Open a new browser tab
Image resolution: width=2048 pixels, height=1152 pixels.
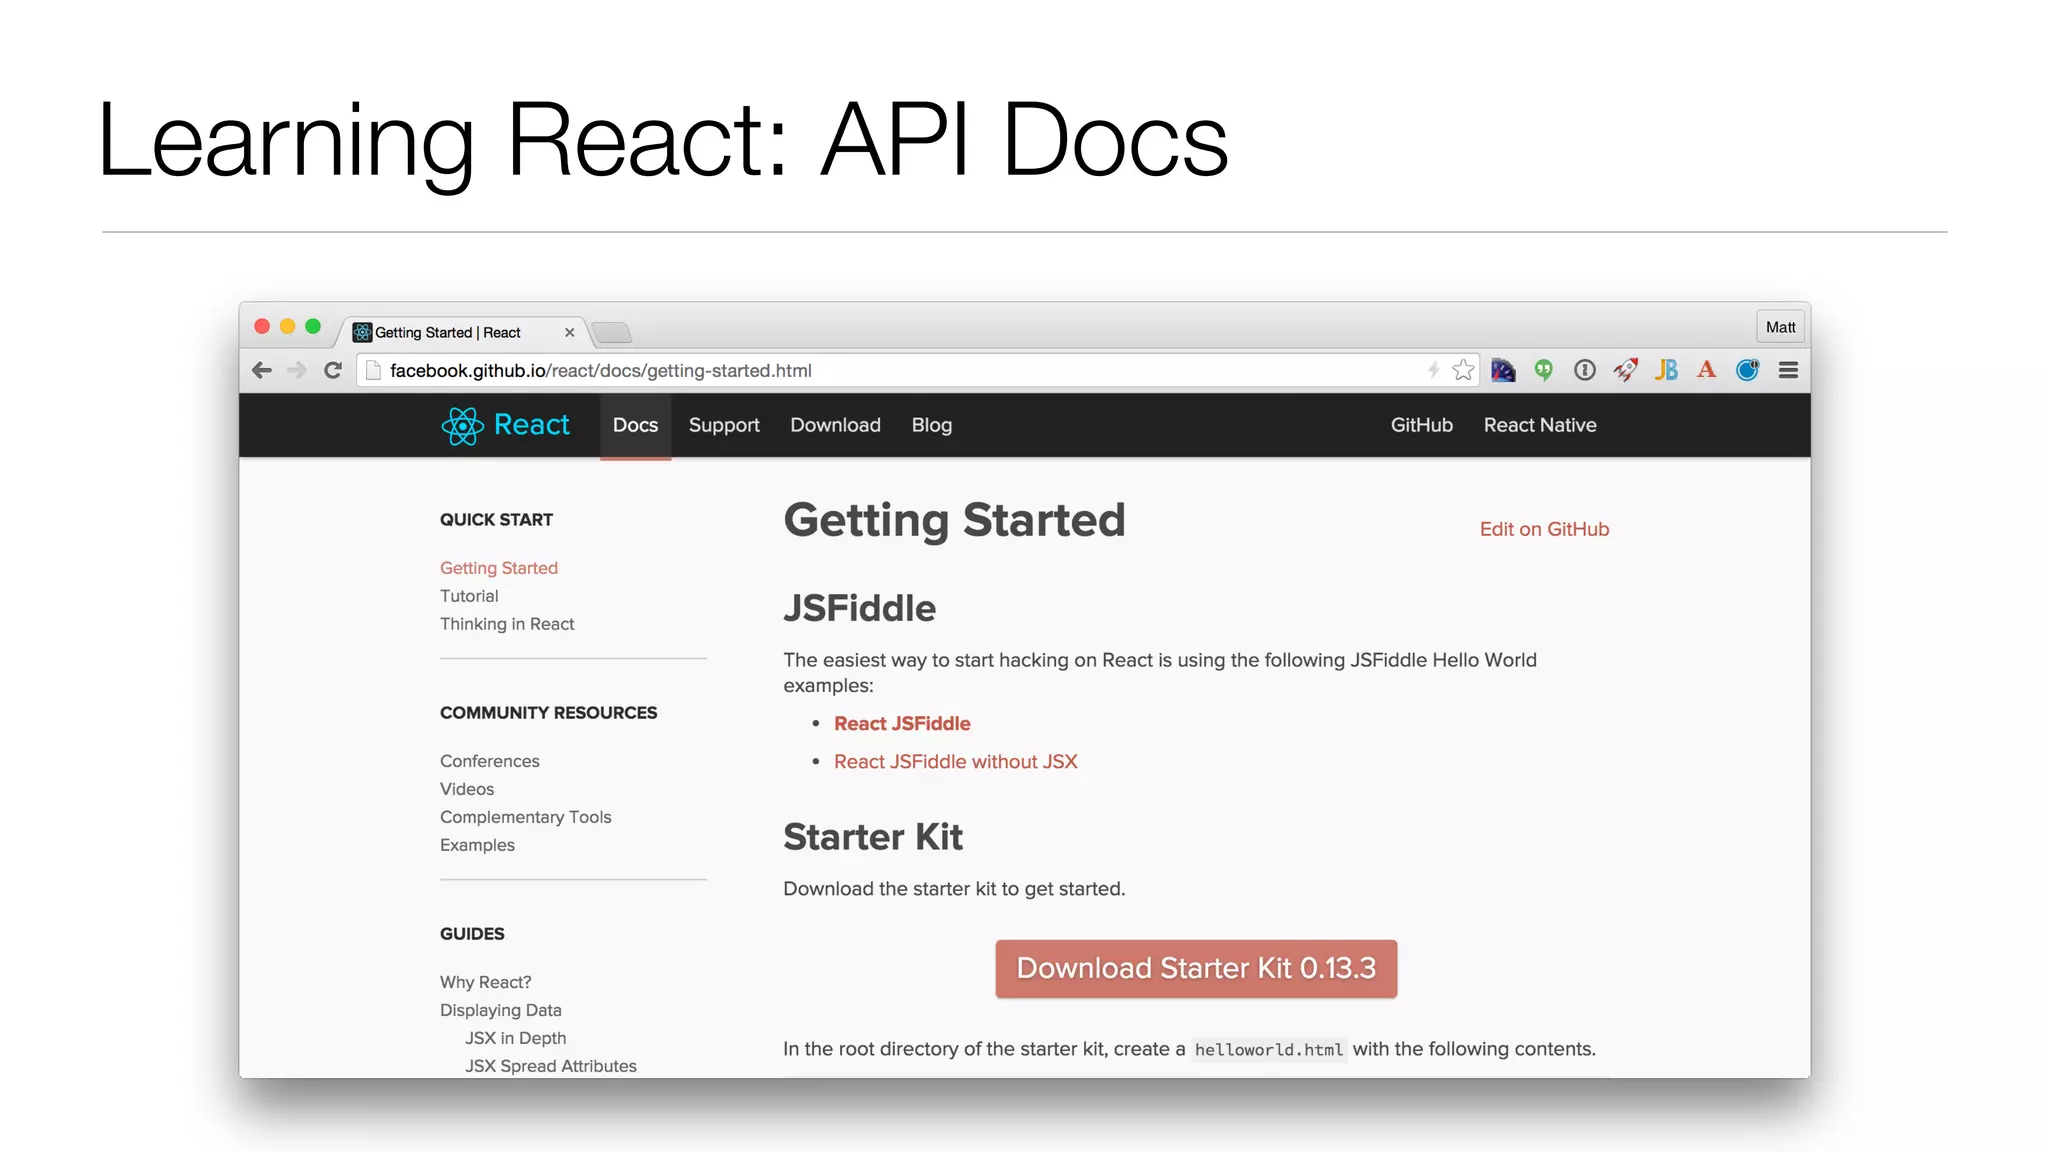(x=611, y=332)
